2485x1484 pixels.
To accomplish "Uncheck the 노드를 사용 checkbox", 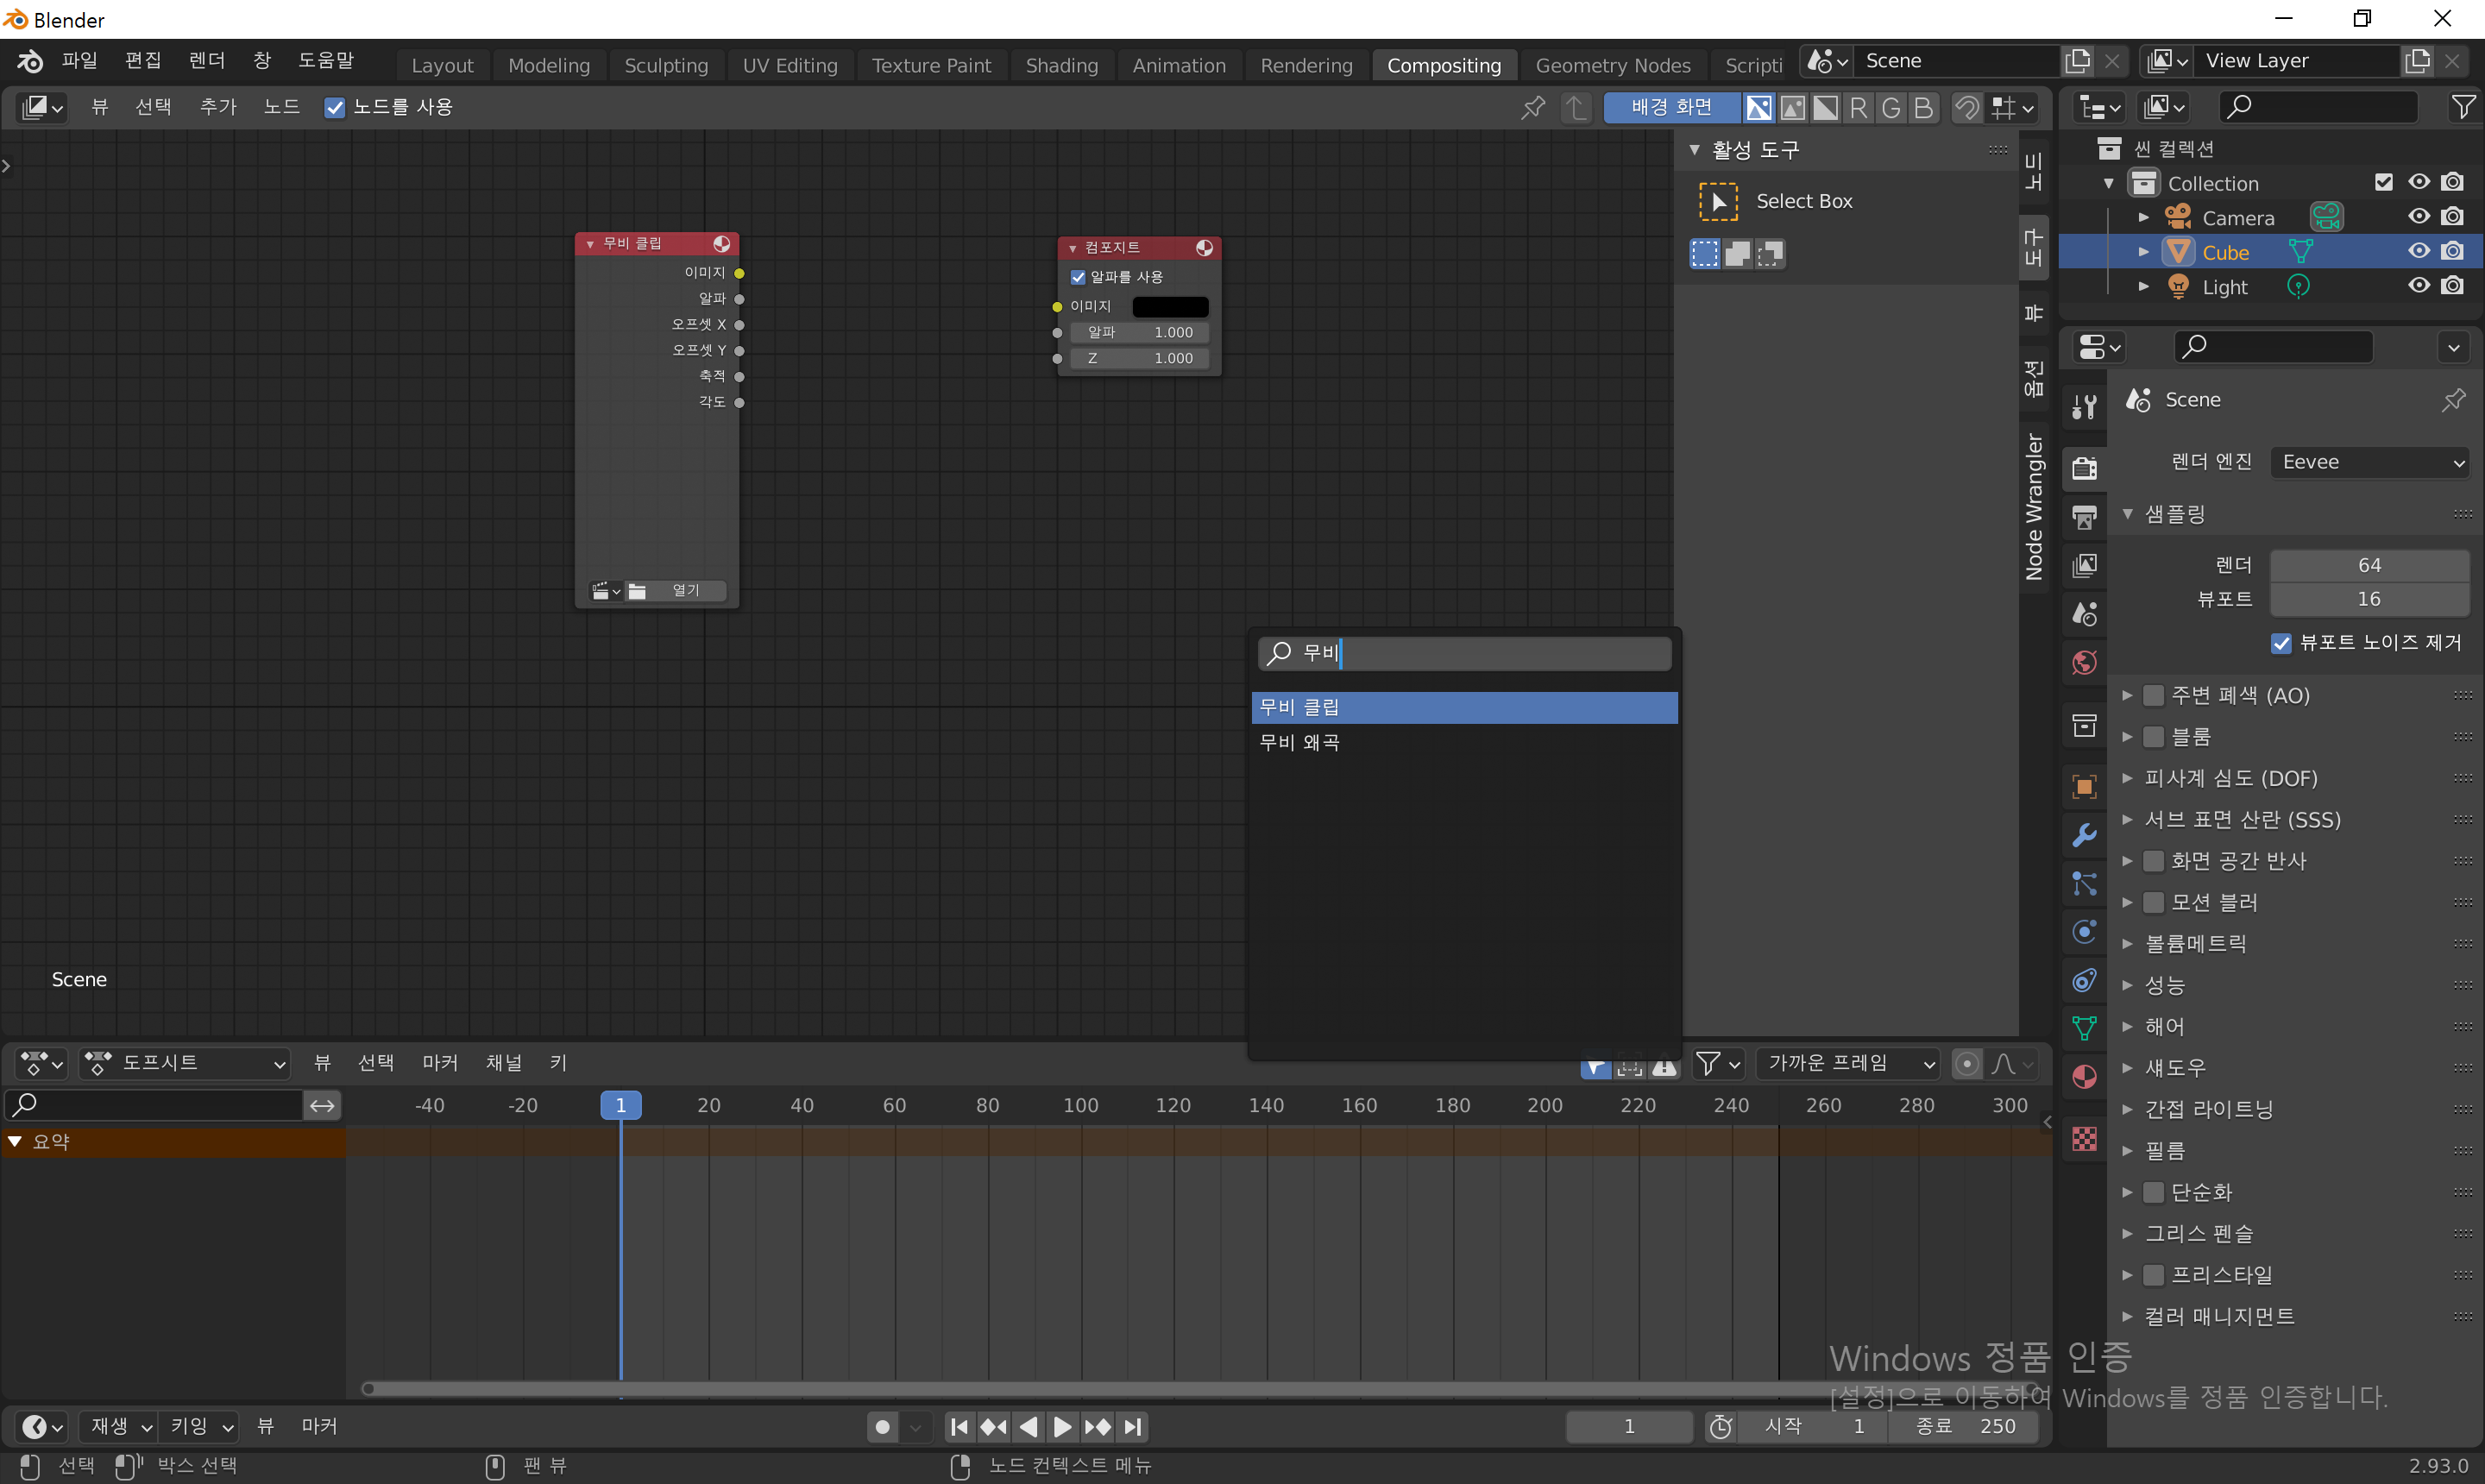I will [x=335, y=108].
